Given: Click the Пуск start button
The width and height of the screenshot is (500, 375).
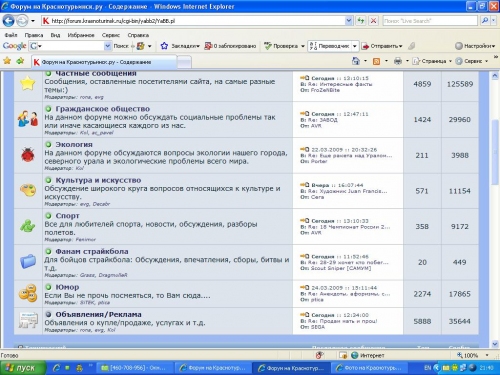Looking at the screenshot, I should point(23,368).
